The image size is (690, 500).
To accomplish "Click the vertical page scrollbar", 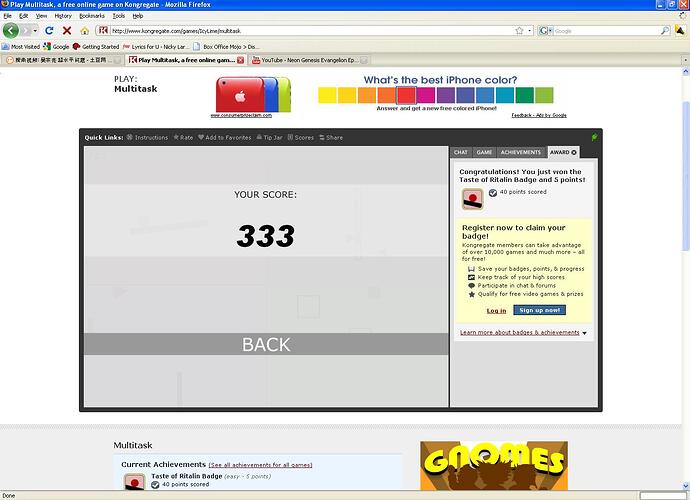I will [685, 176].
